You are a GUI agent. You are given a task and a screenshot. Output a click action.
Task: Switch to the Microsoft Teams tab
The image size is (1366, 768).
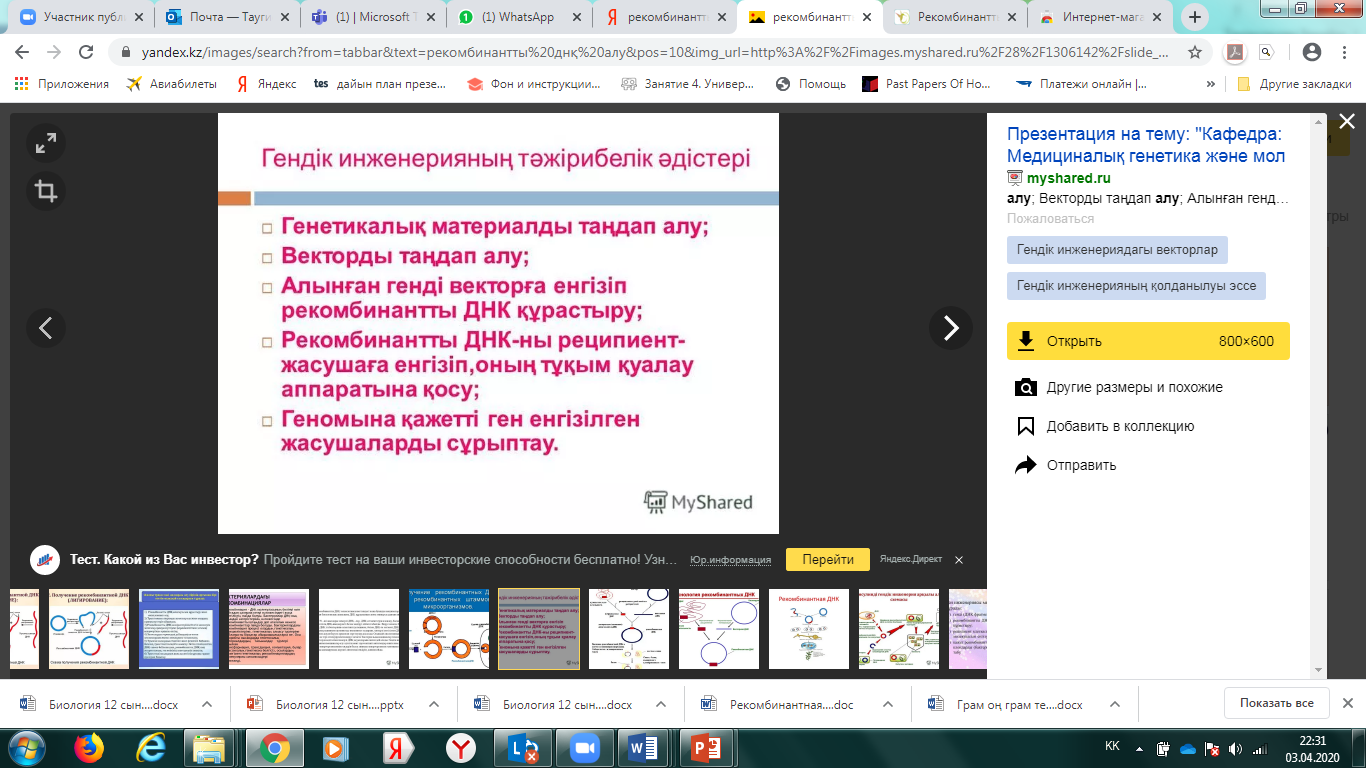(x=374, y=17)
